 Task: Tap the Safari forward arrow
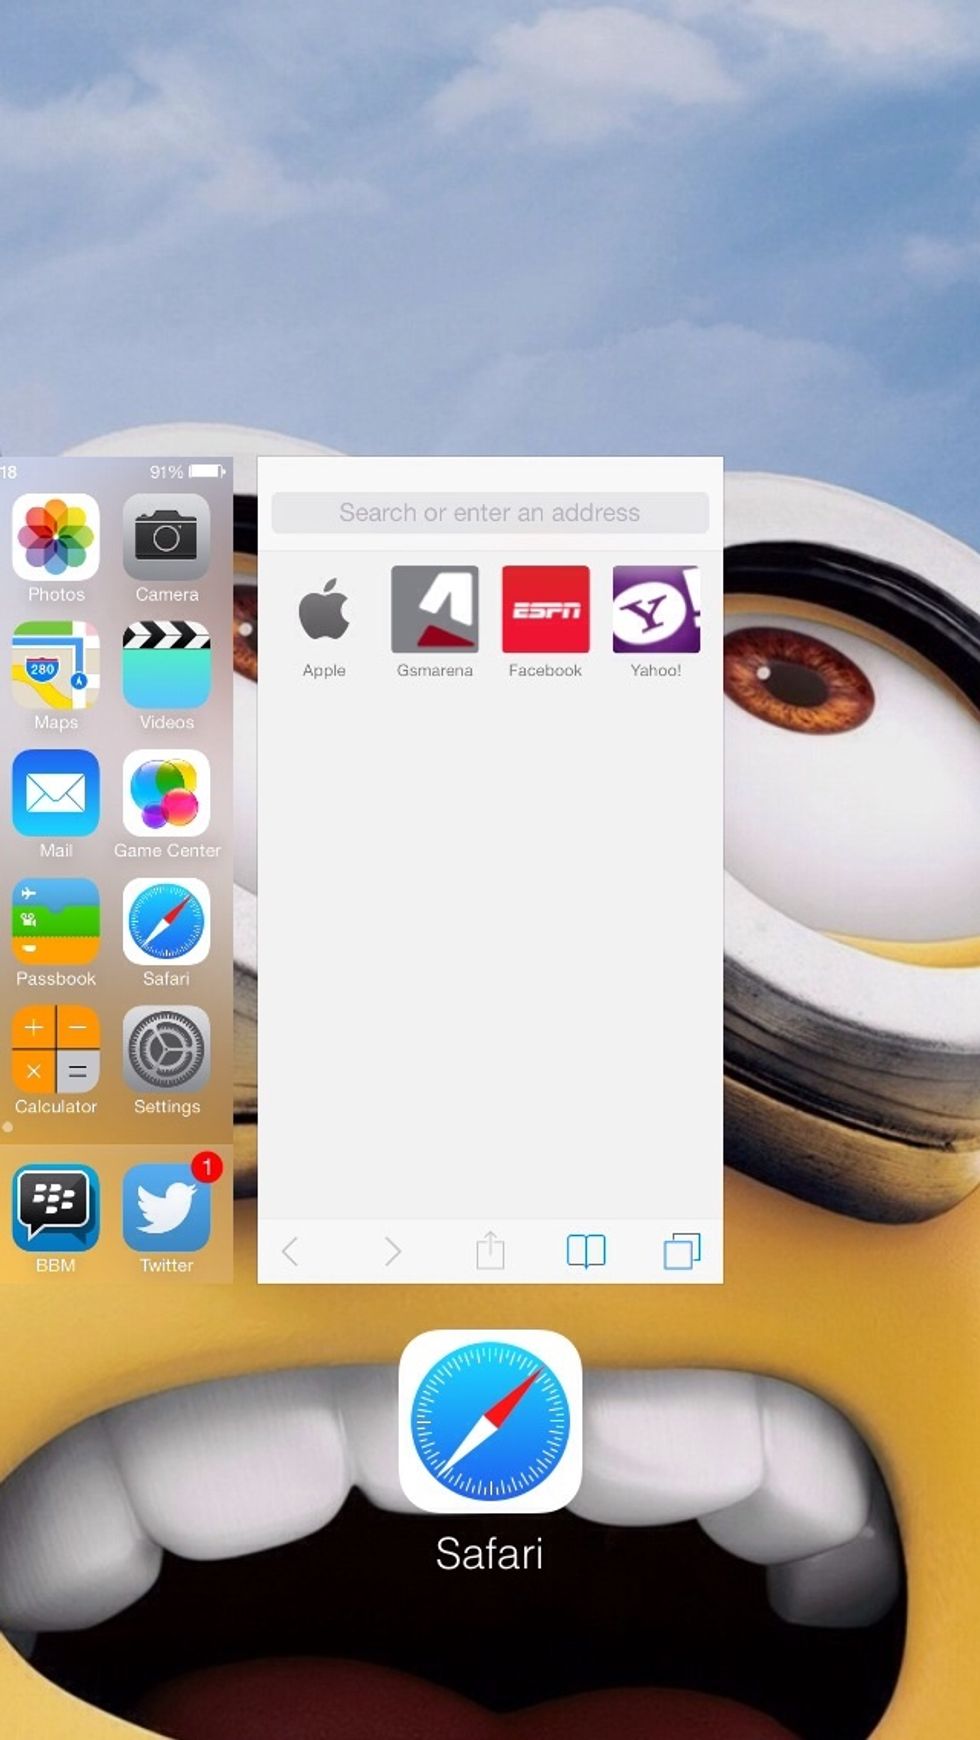(x=393, y=1251)
